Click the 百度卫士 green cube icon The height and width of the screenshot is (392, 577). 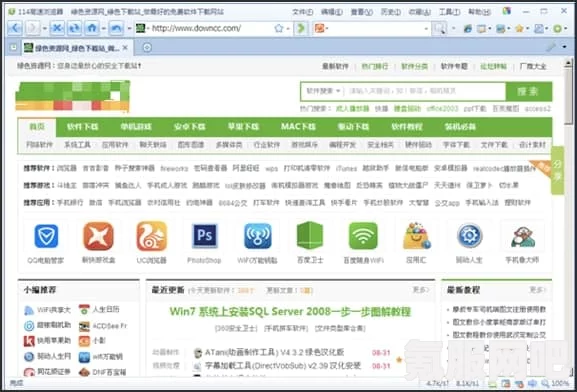coord(310,236)
